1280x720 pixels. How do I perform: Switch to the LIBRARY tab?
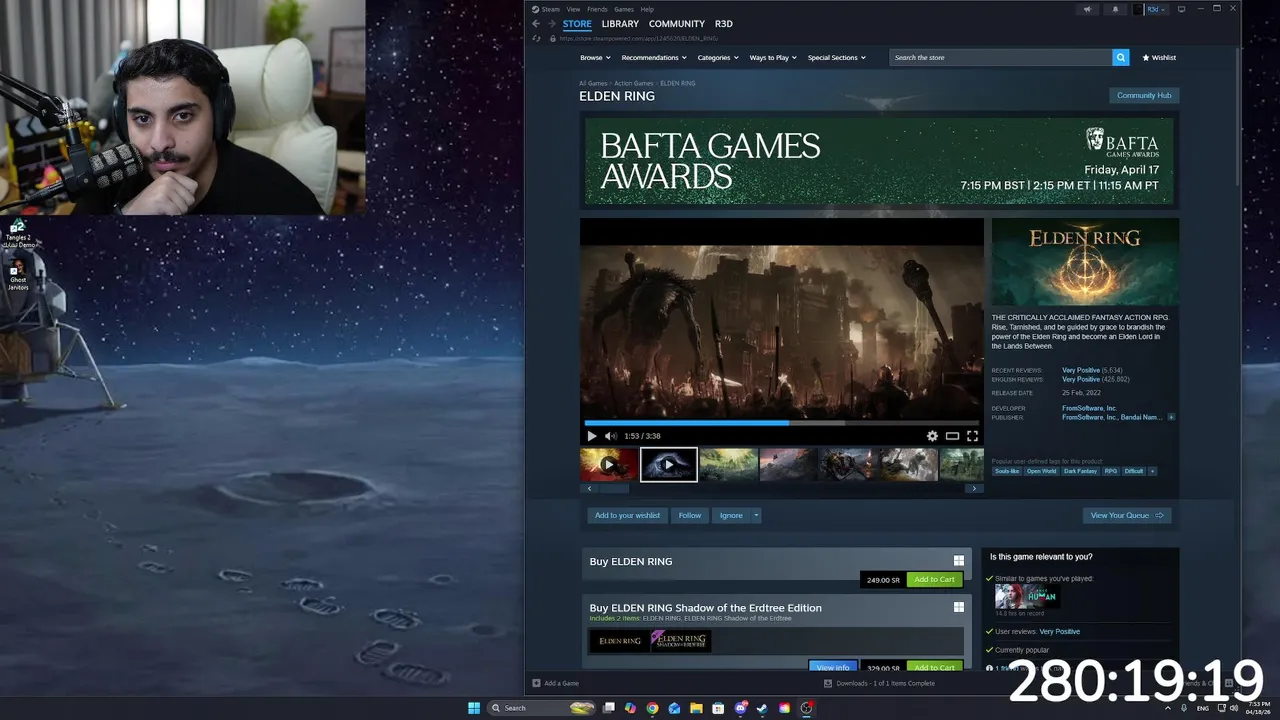coord(620,24)
